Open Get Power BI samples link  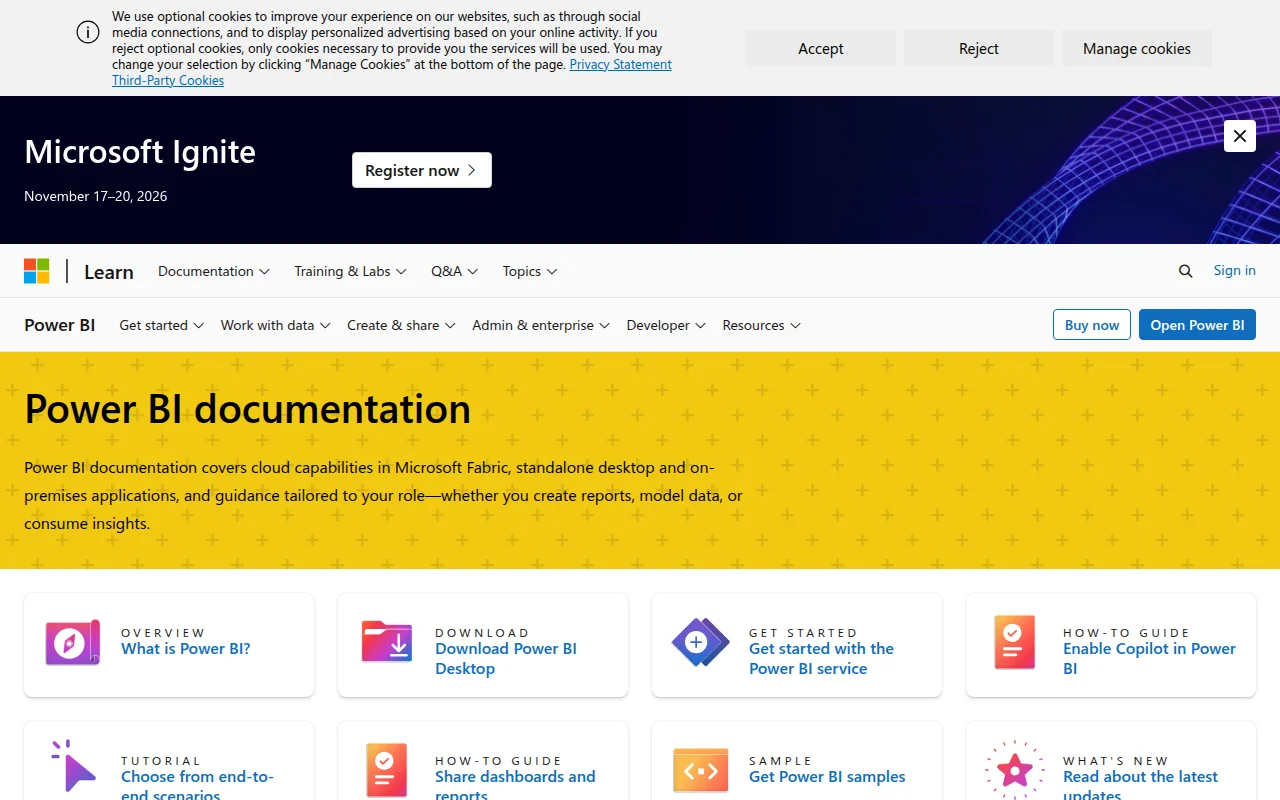pyautogui.click(x=827, y=776)
